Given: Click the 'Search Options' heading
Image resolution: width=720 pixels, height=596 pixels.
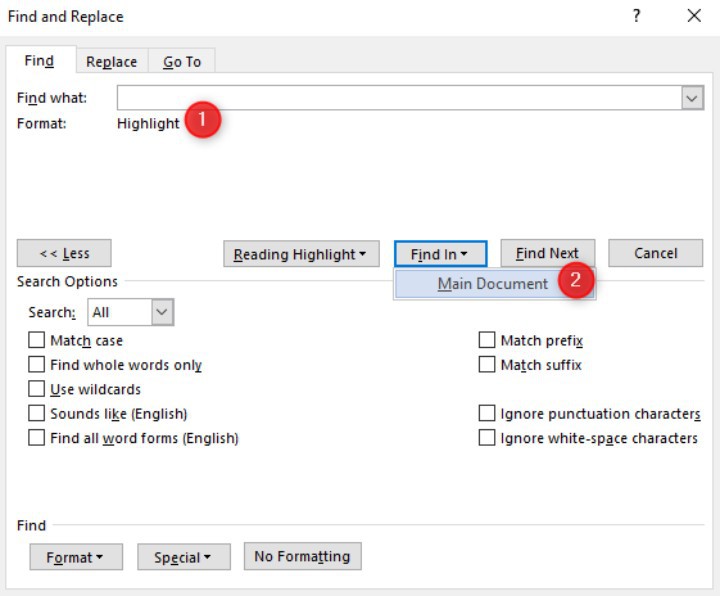Looking at the screenshot, I should pos(67,281).
